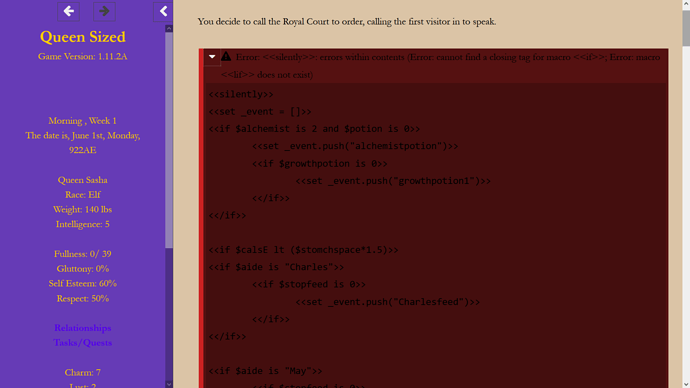
Task: Click the Charlesfeed push code line
Action: pos(388,302)
